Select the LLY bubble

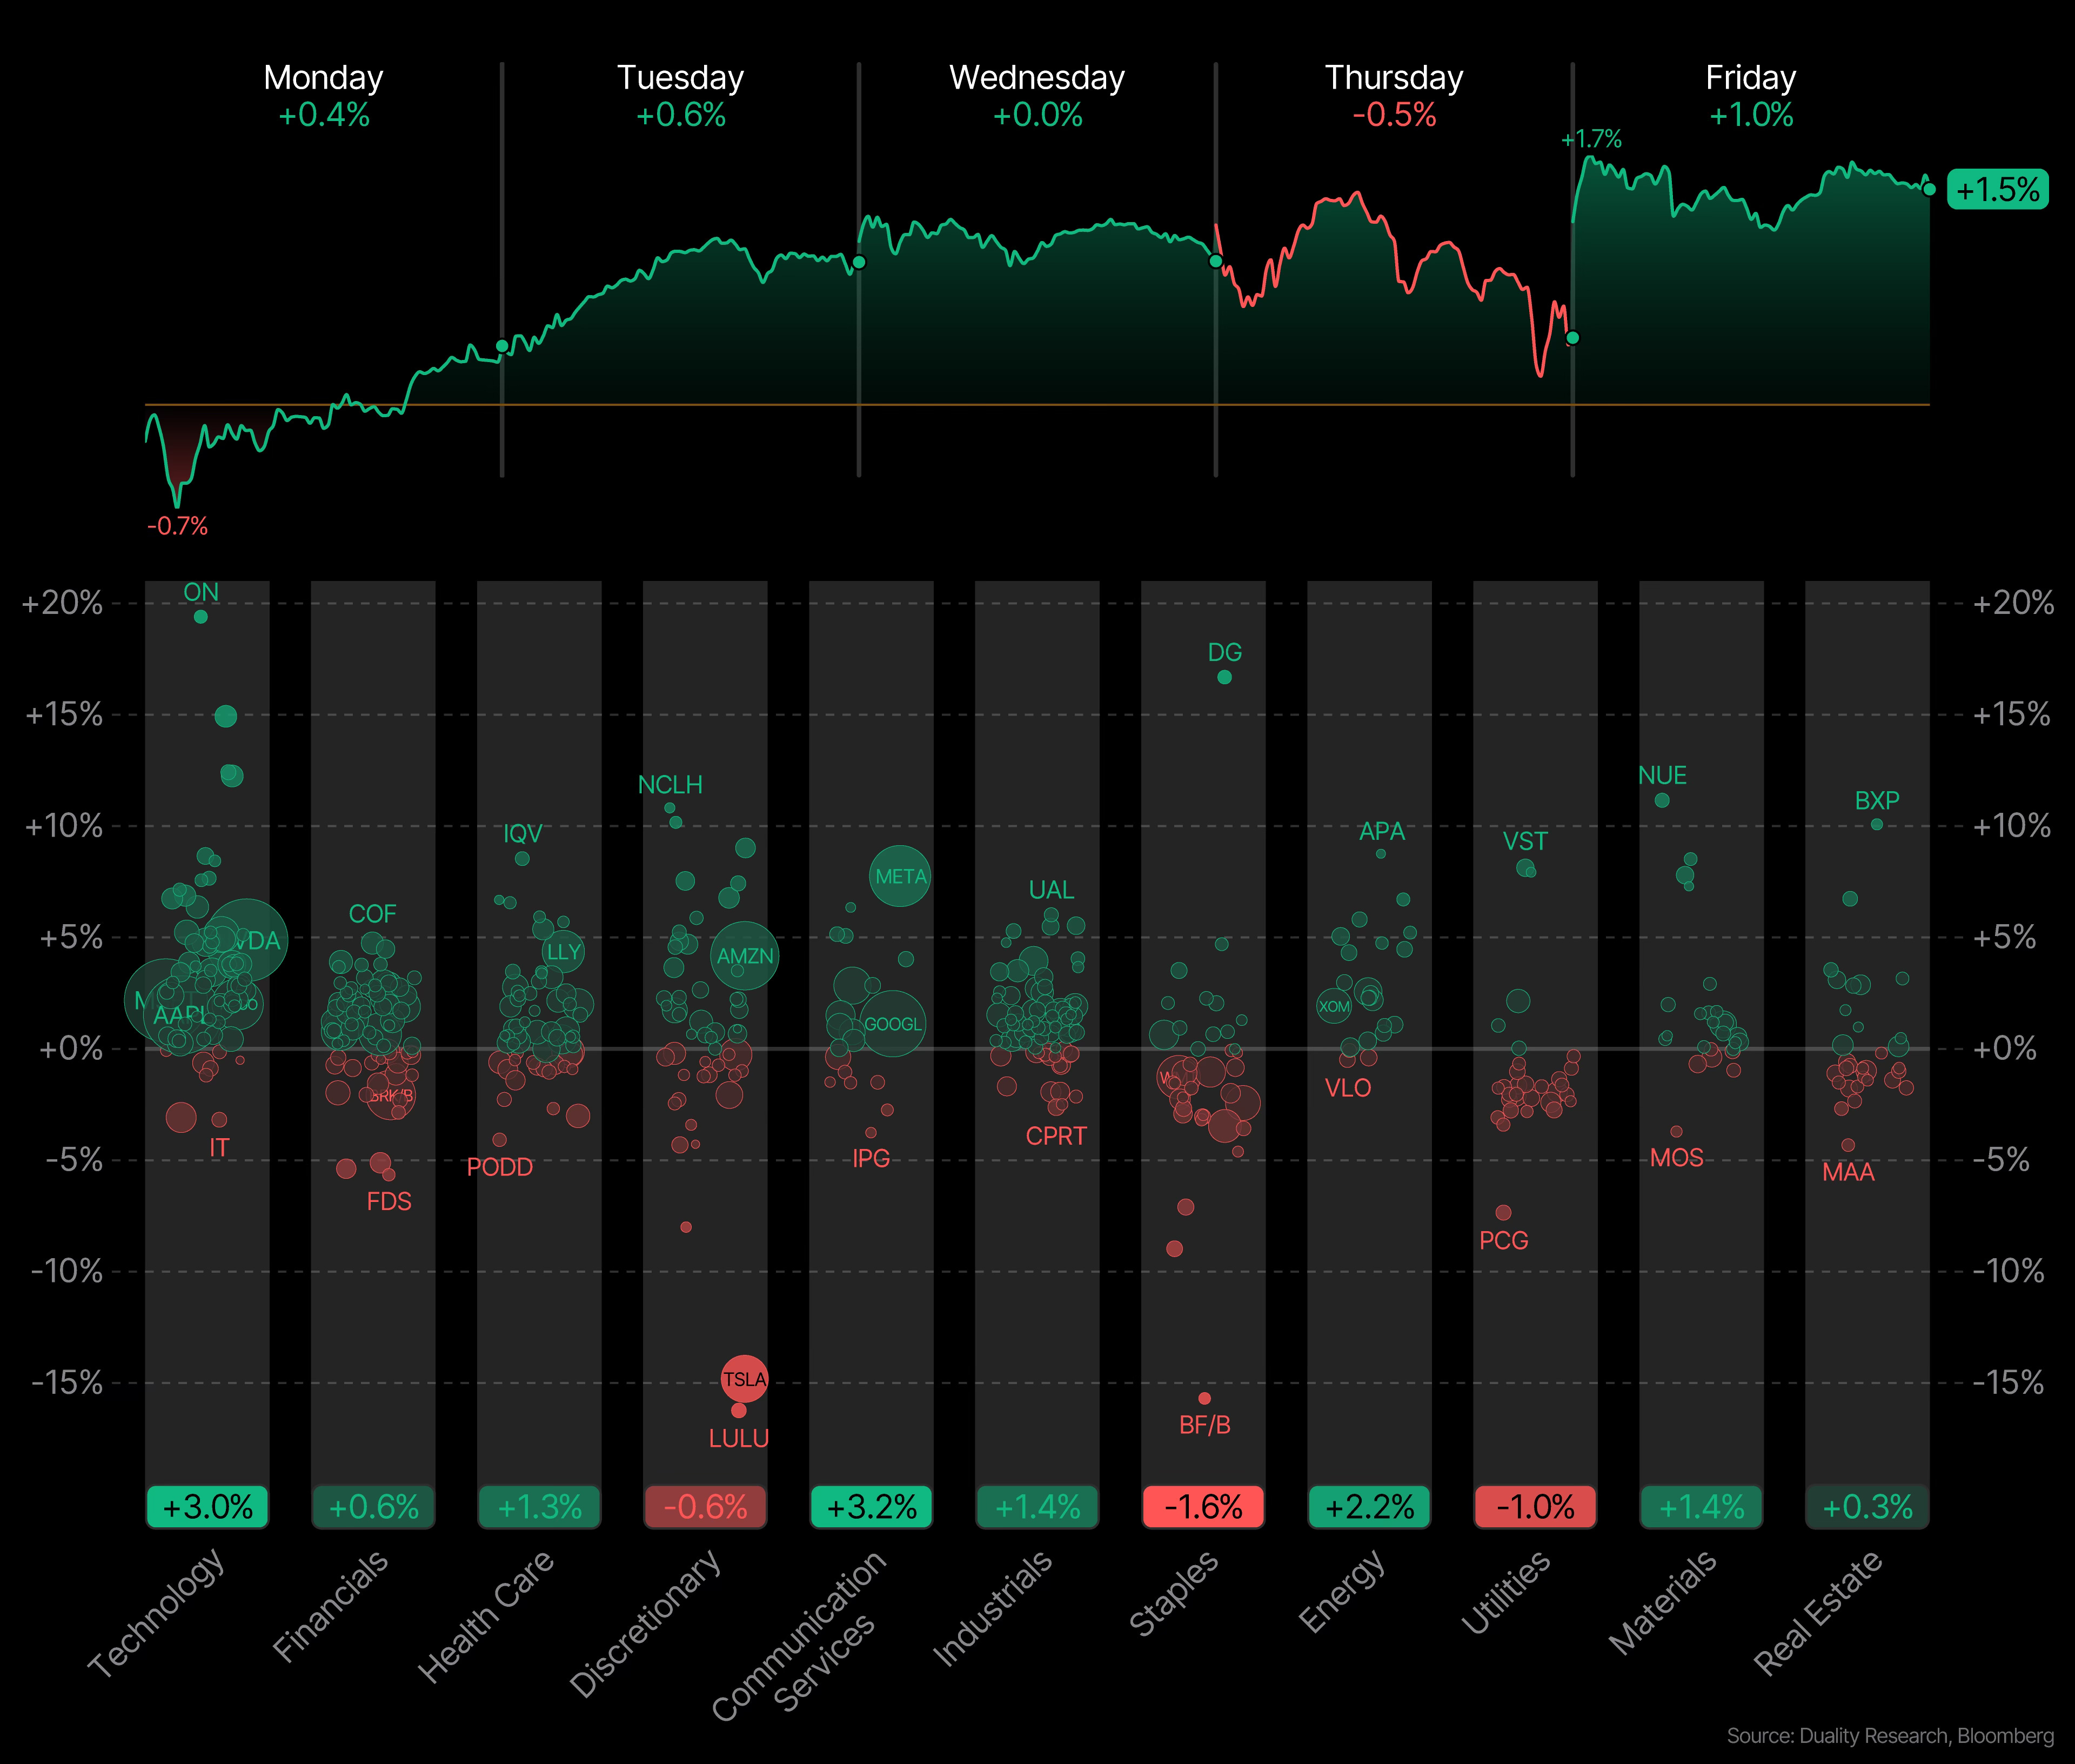pyautogui.click(x=563, y=951)
